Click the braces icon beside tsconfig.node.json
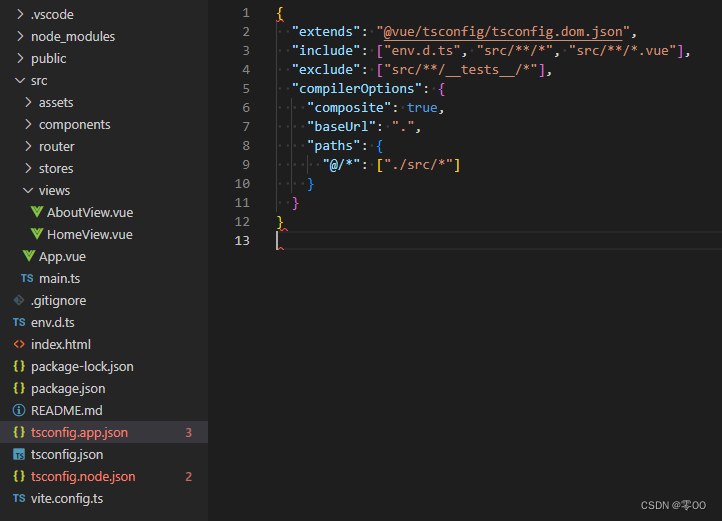The width and height of the screenshot is (722, 521). pyautogui.click(x=19, y=476)
